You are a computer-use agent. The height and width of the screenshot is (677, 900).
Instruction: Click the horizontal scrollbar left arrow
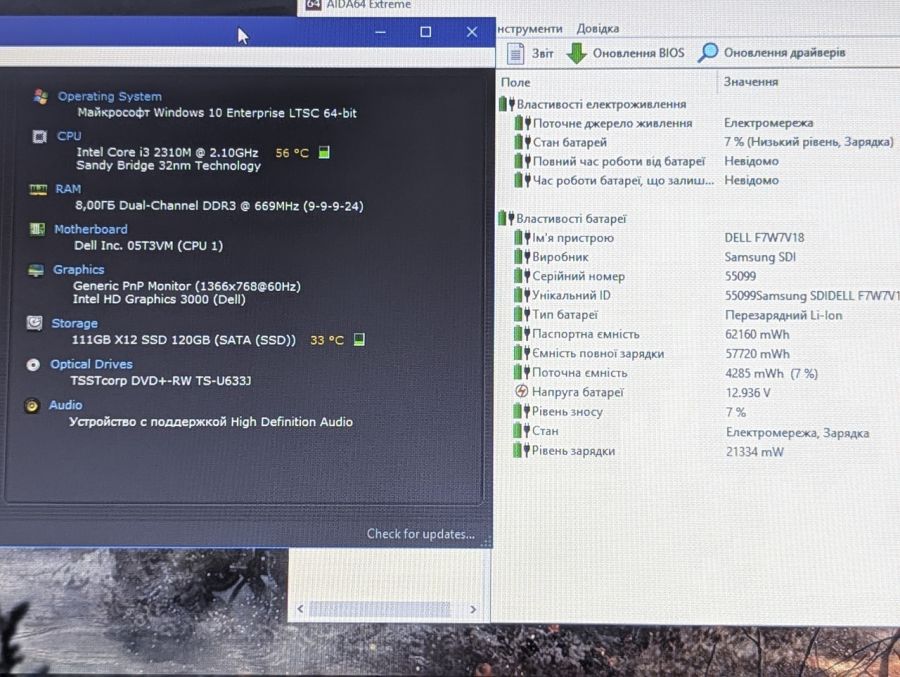pos(300,609)
